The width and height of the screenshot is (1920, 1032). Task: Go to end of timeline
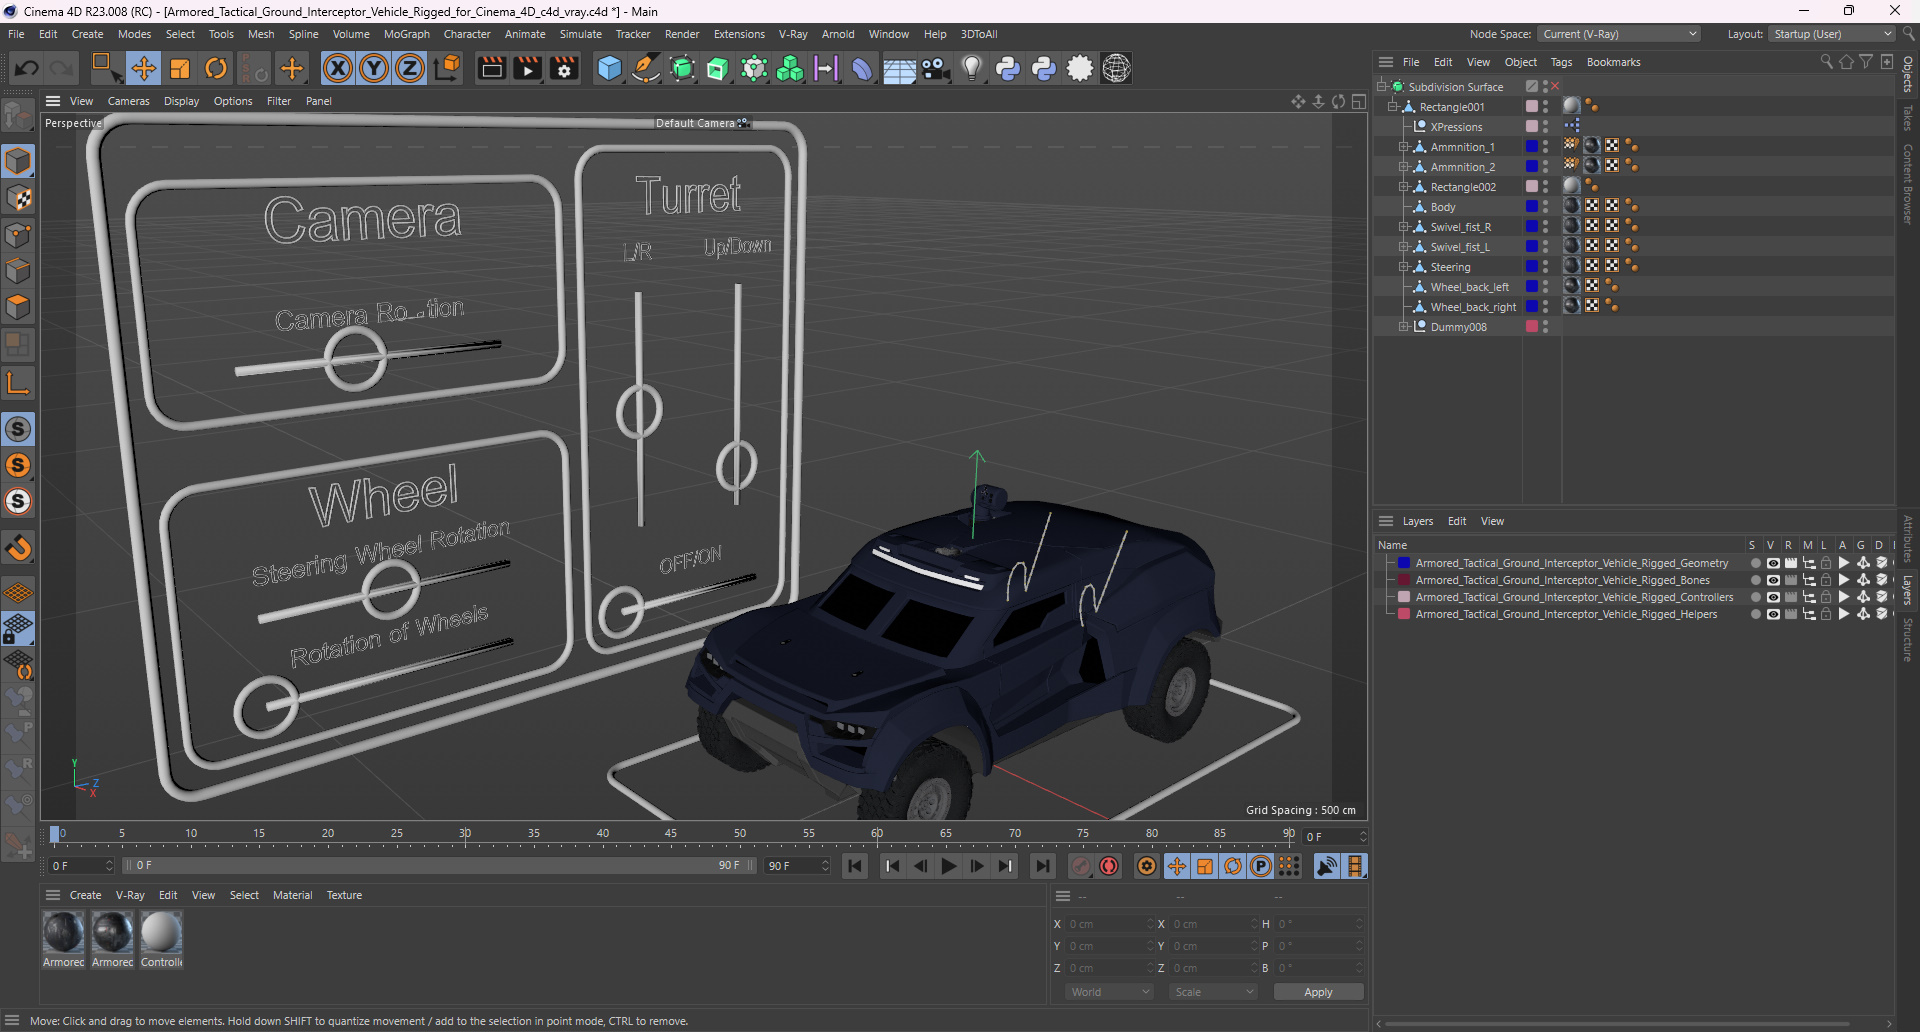tap(1042, 866)
